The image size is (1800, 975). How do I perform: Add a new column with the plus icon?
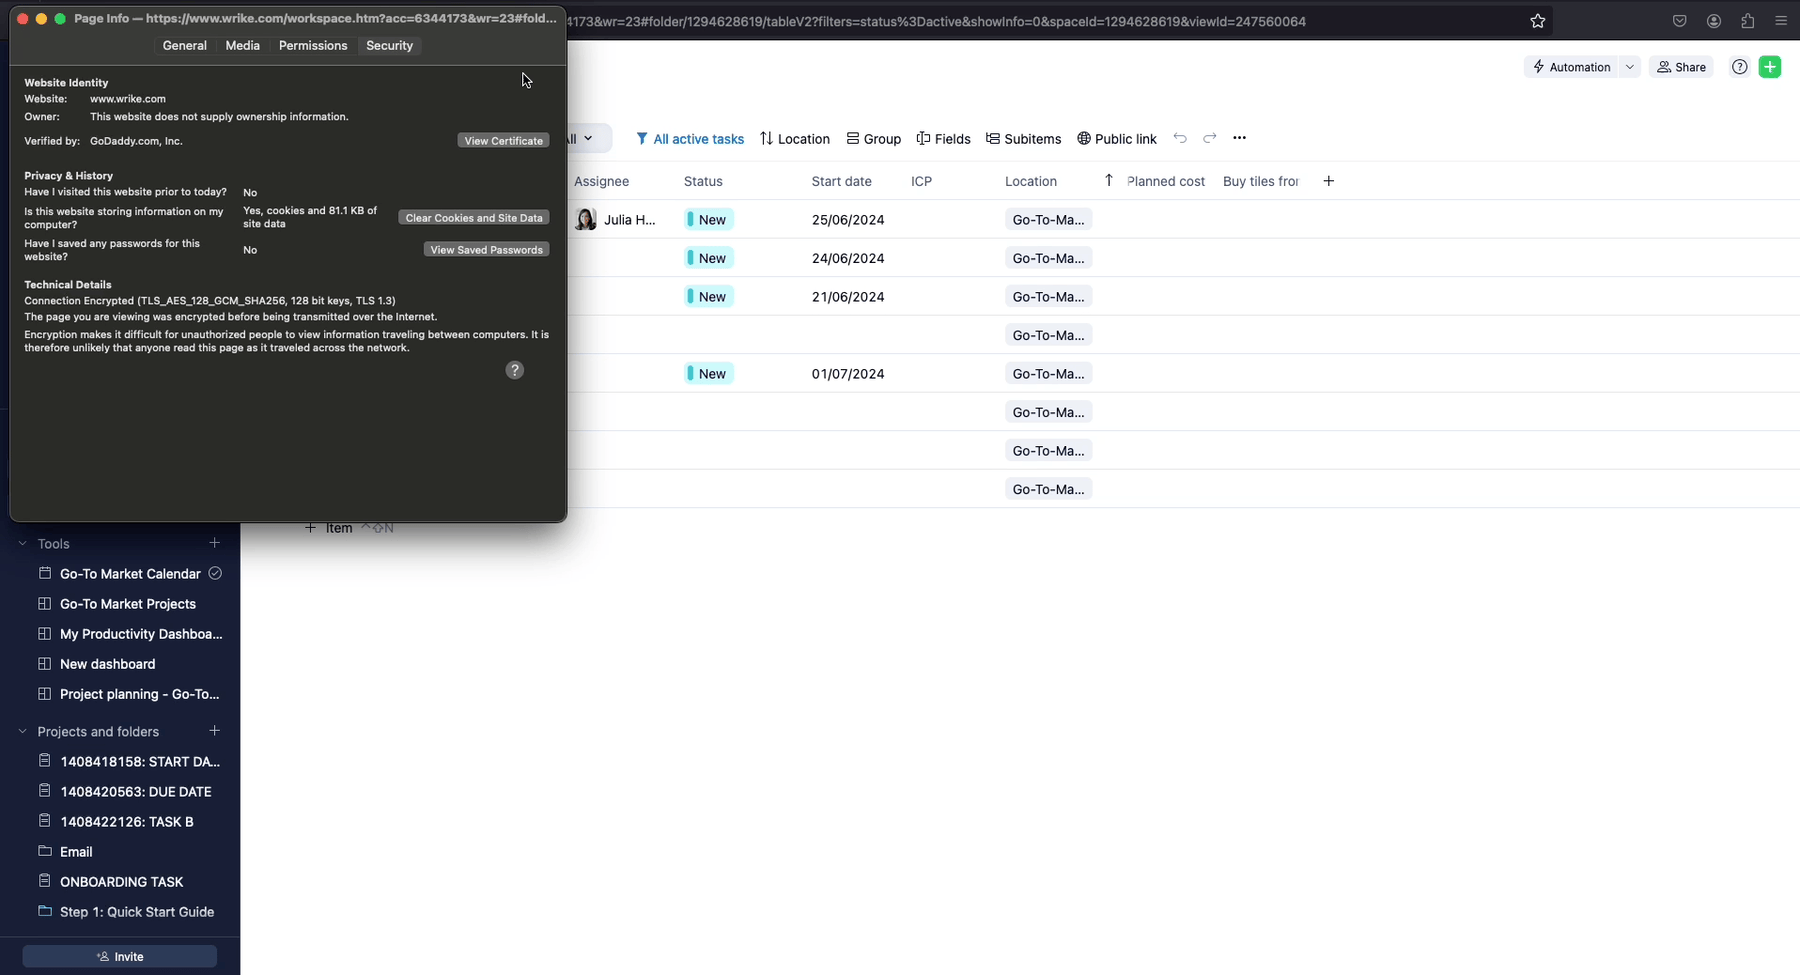click(x=1328, y=181)
